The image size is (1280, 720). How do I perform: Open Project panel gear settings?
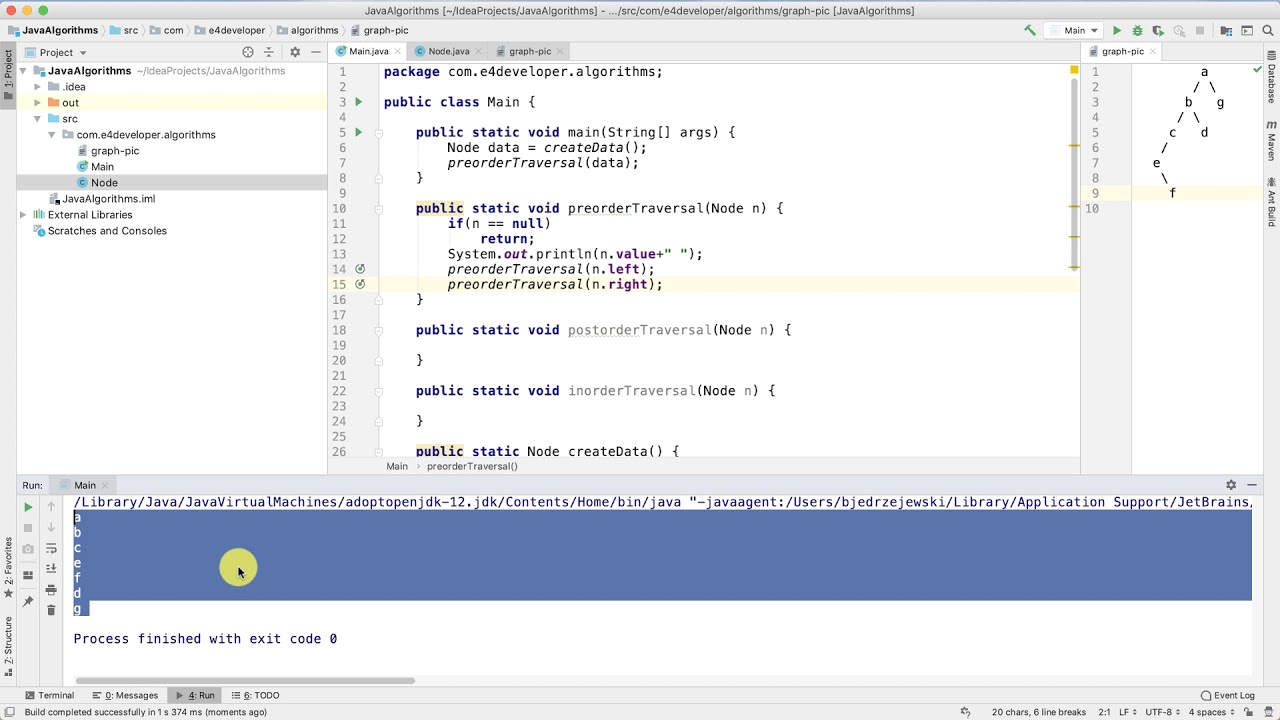point(294,52)
